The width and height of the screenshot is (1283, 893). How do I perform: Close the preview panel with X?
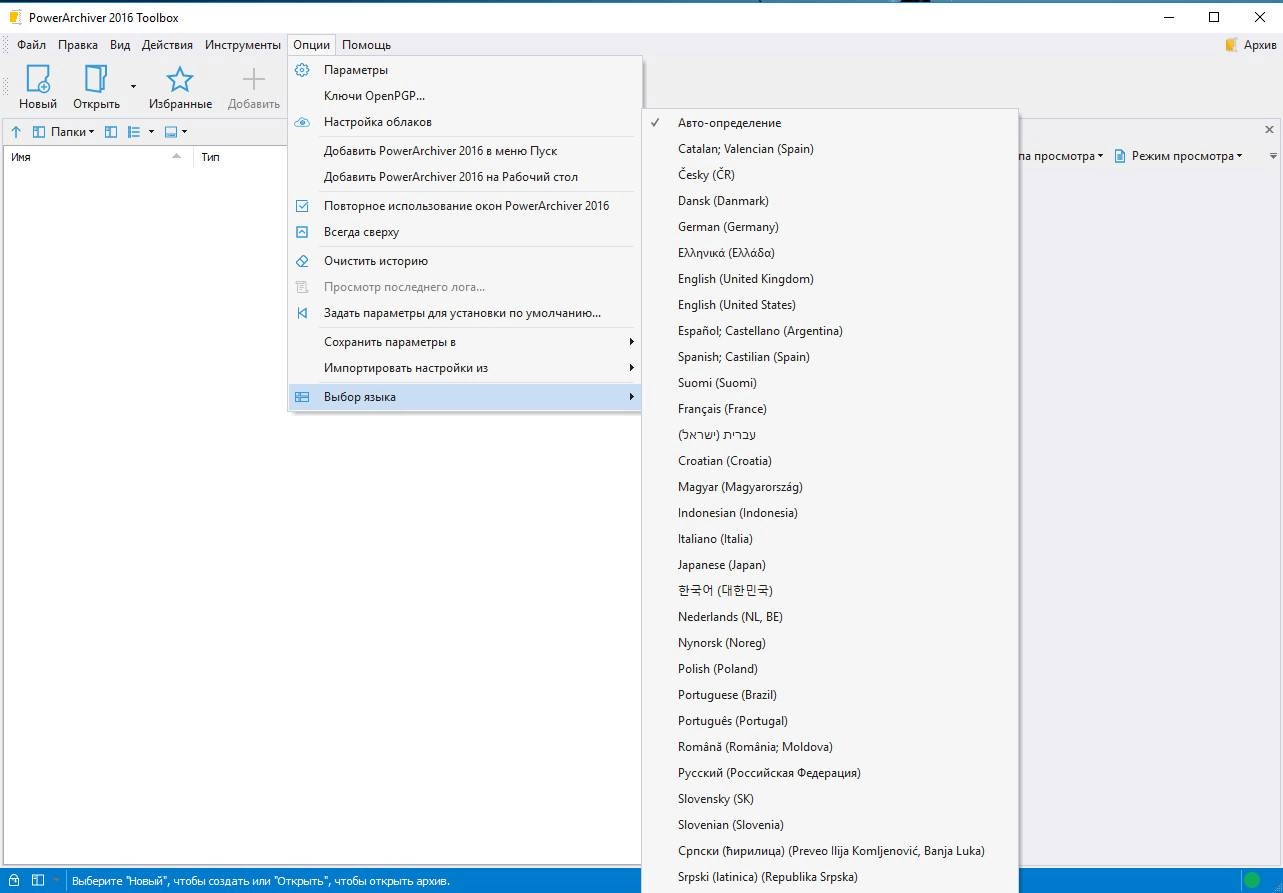(1270, 130)
